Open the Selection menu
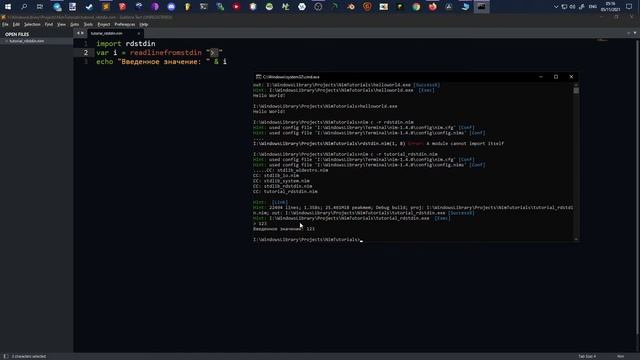The width and height of the screenshot is (640, 360). tap(32, 24)
